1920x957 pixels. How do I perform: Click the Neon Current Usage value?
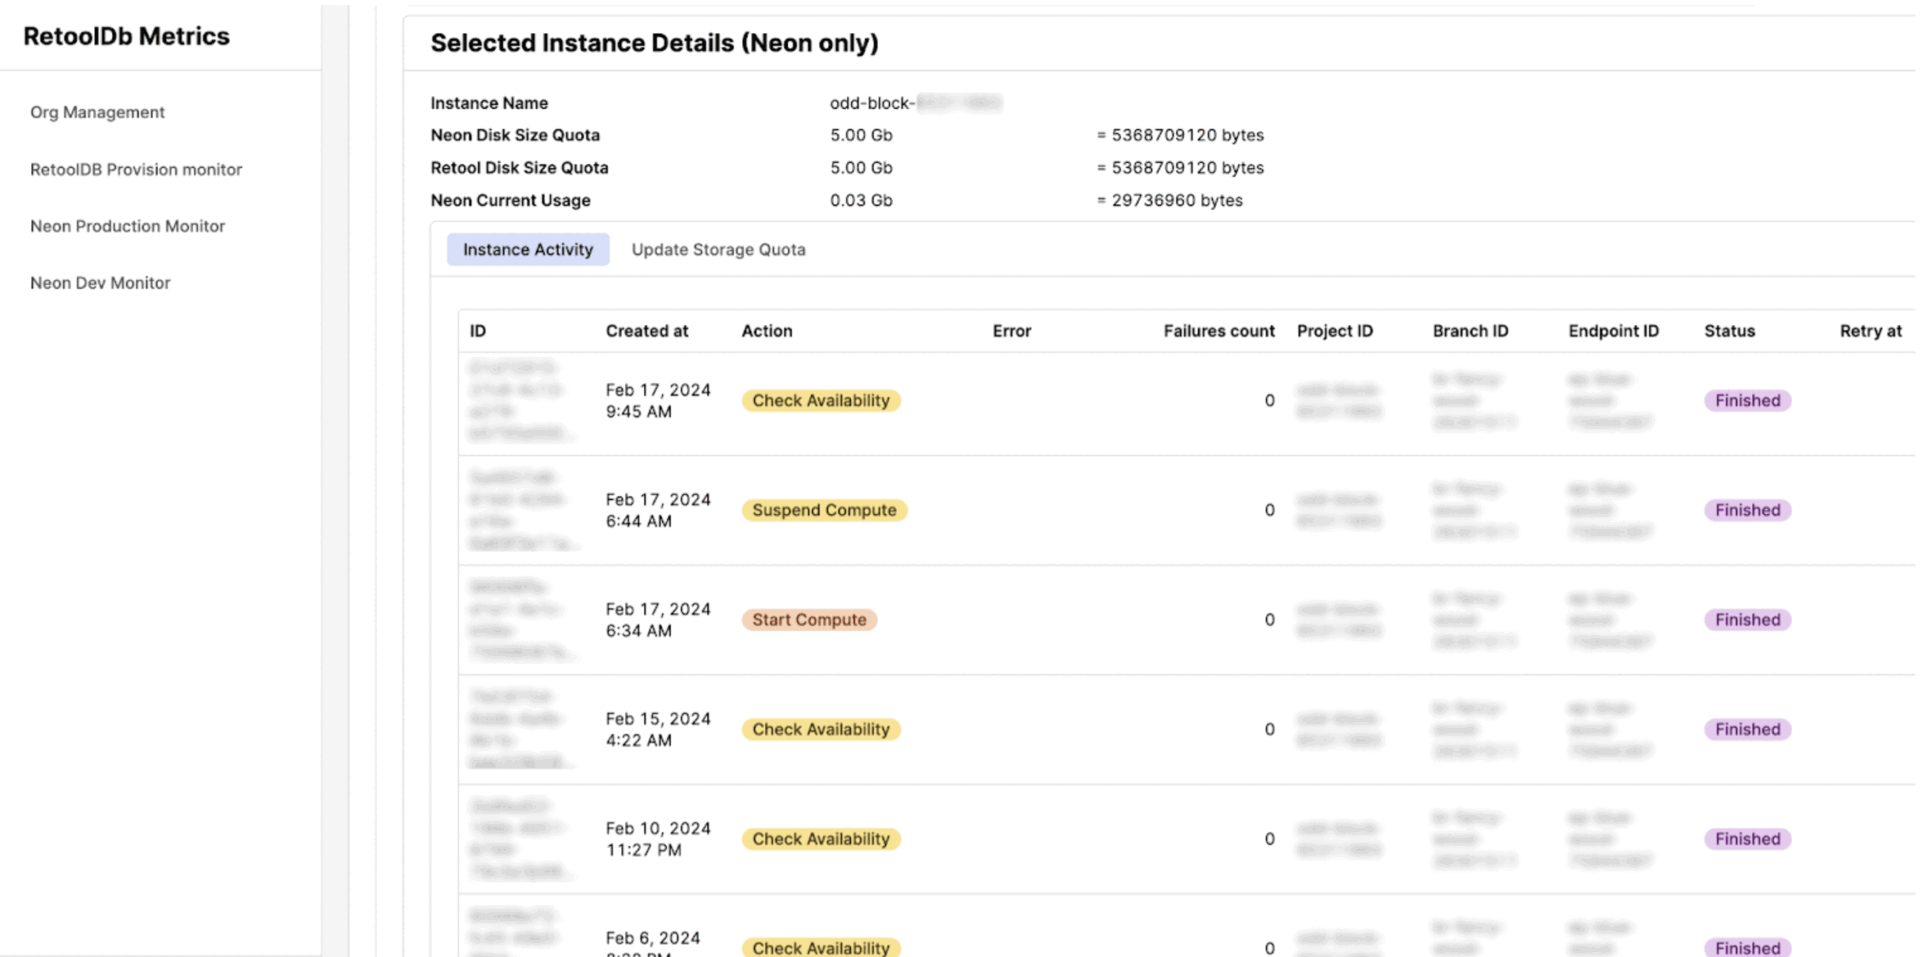pyautogui.click(x=862, y=200)
